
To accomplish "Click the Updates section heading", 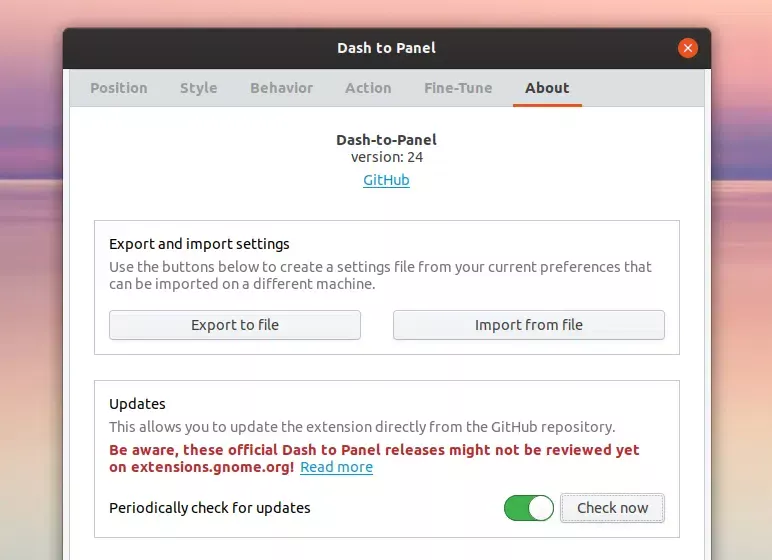I will point(137,404).
